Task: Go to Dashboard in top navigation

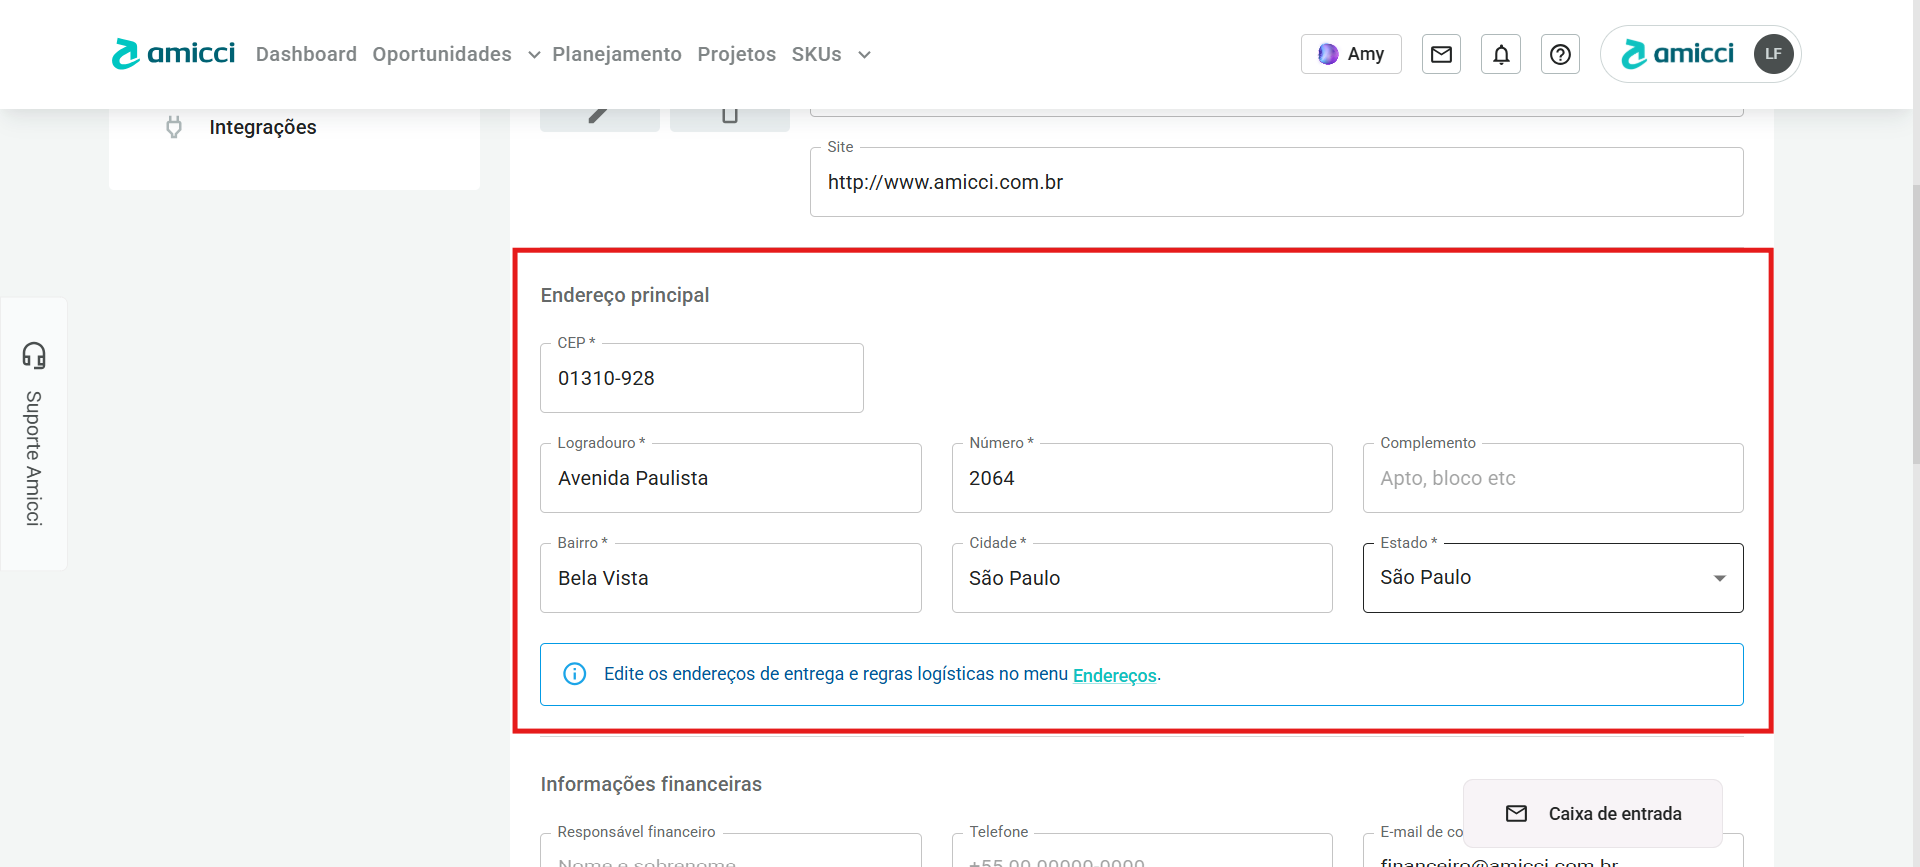Action: (306, 54)
